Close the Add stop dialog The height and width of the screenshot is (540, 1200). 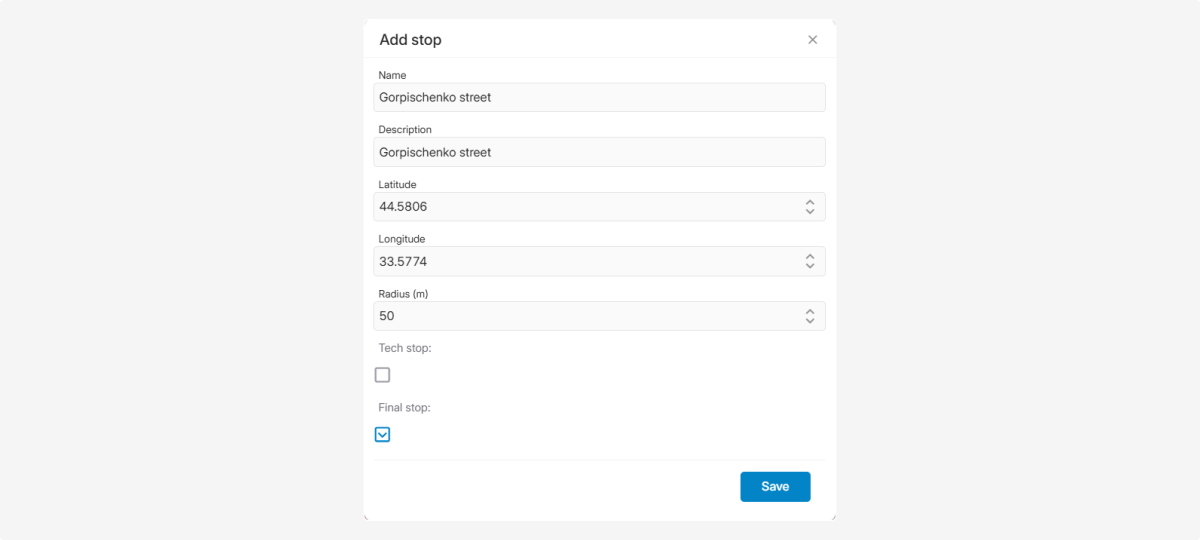click(x=812, y=40)
